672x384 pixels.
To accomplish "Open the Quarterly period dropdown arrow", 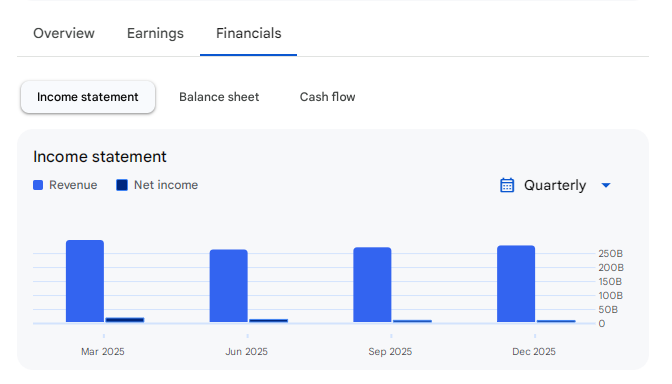I will click(606, 185).
